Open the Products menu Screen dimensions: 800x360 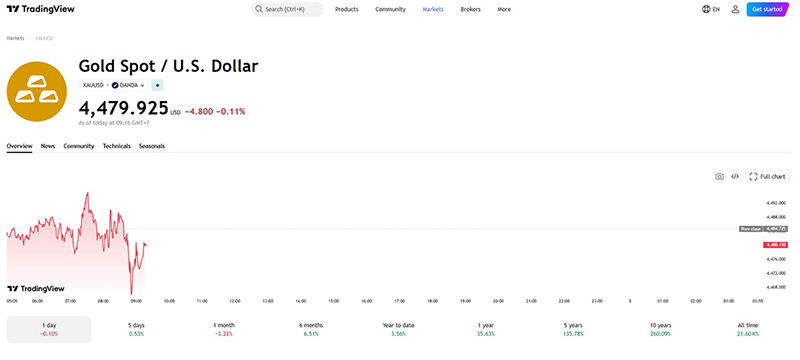[346, 9]
